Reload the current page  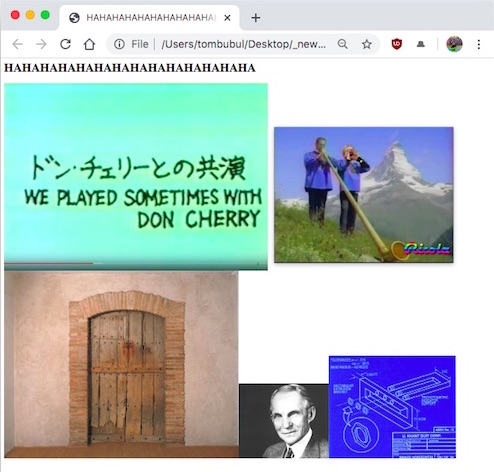click(x=65, y=44)
